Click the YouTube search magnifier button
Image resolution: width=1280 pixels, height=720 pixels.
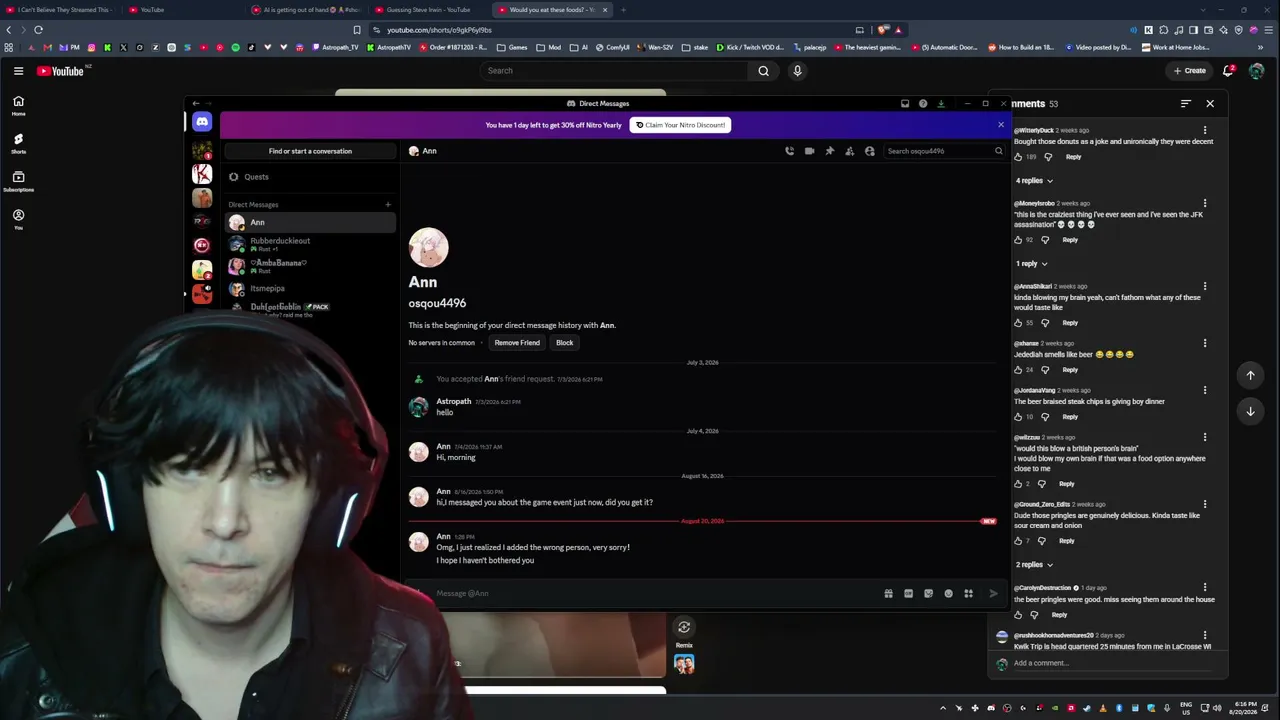point(763,71)
